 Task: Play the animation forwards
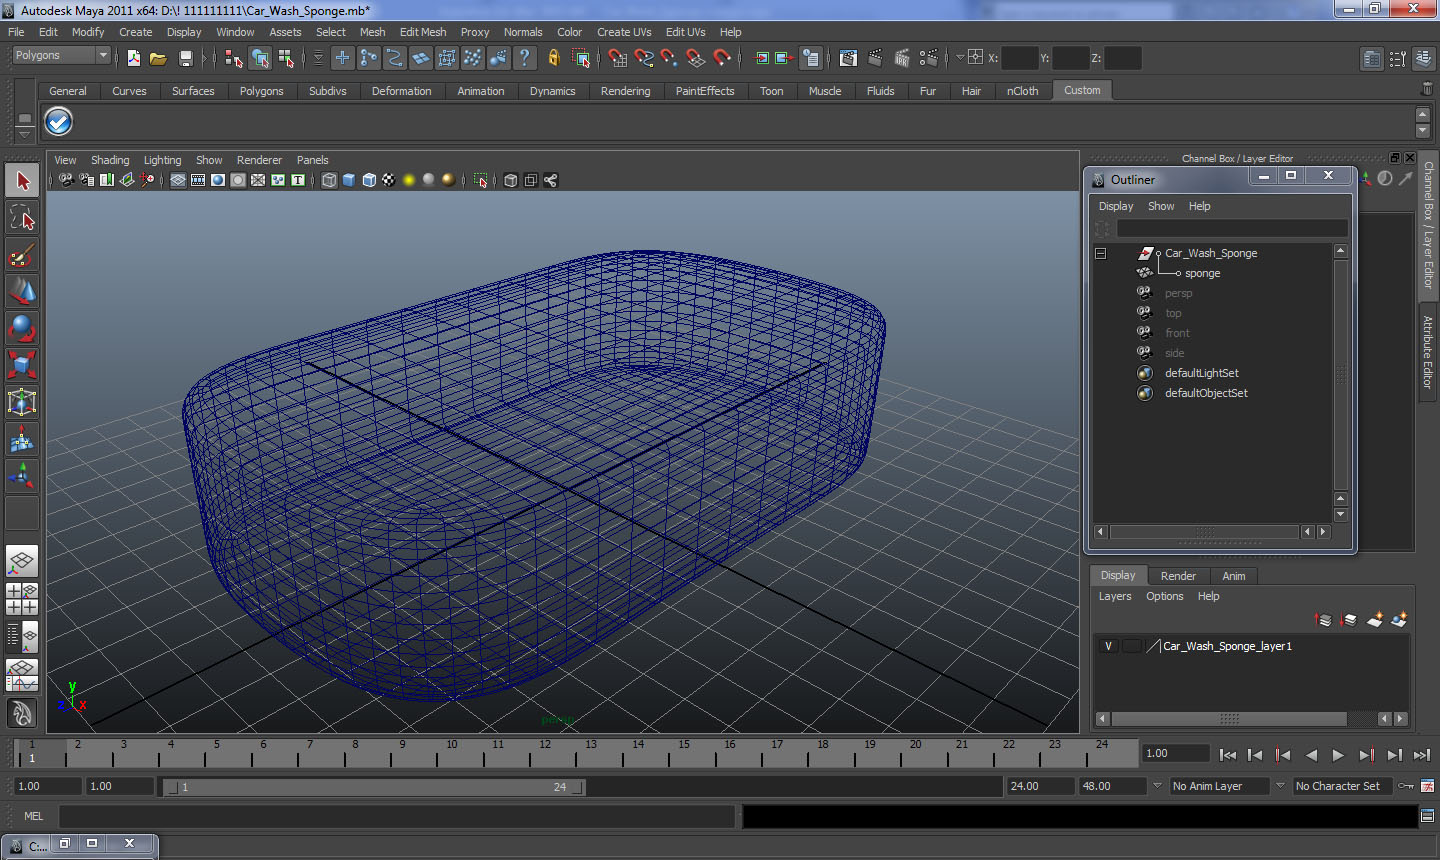(x=1338, y=755)
